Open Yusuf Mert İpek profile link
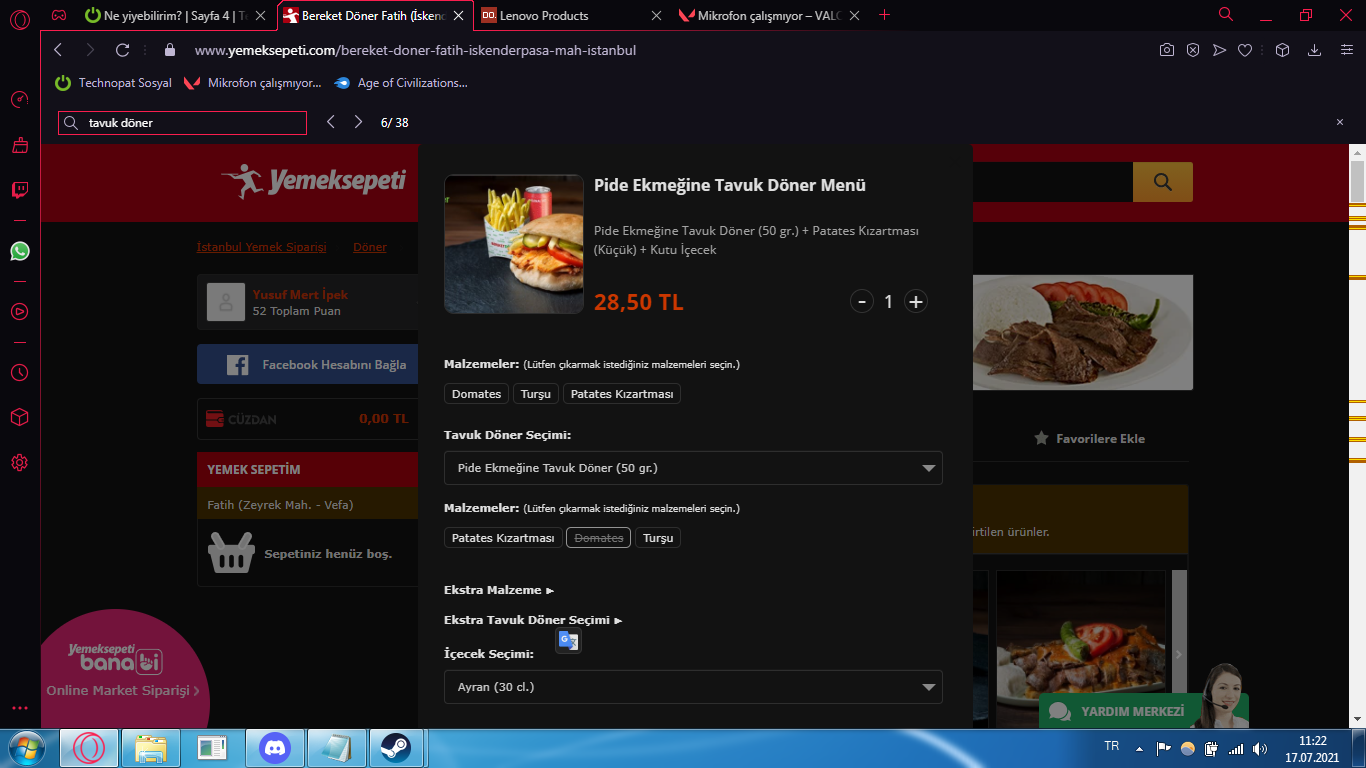The image size is (1366, 768). [x=300, y=295]
